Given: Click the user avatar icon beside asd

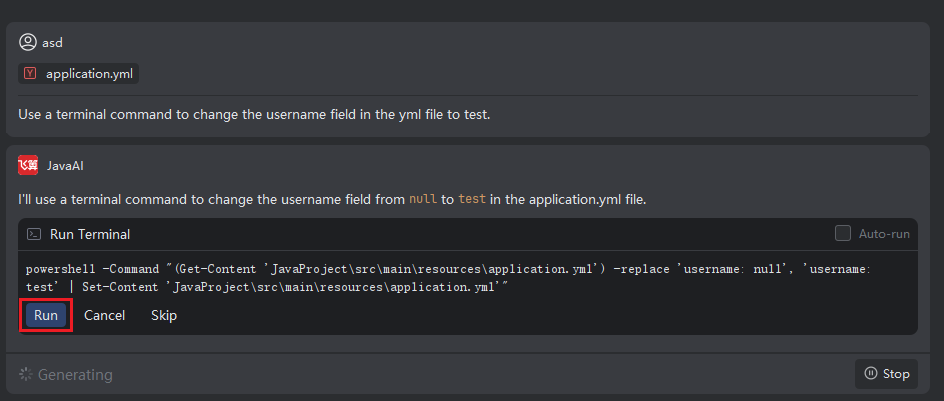Looking at the screenshot, I should pyautogui.click(x=28, y=43).
